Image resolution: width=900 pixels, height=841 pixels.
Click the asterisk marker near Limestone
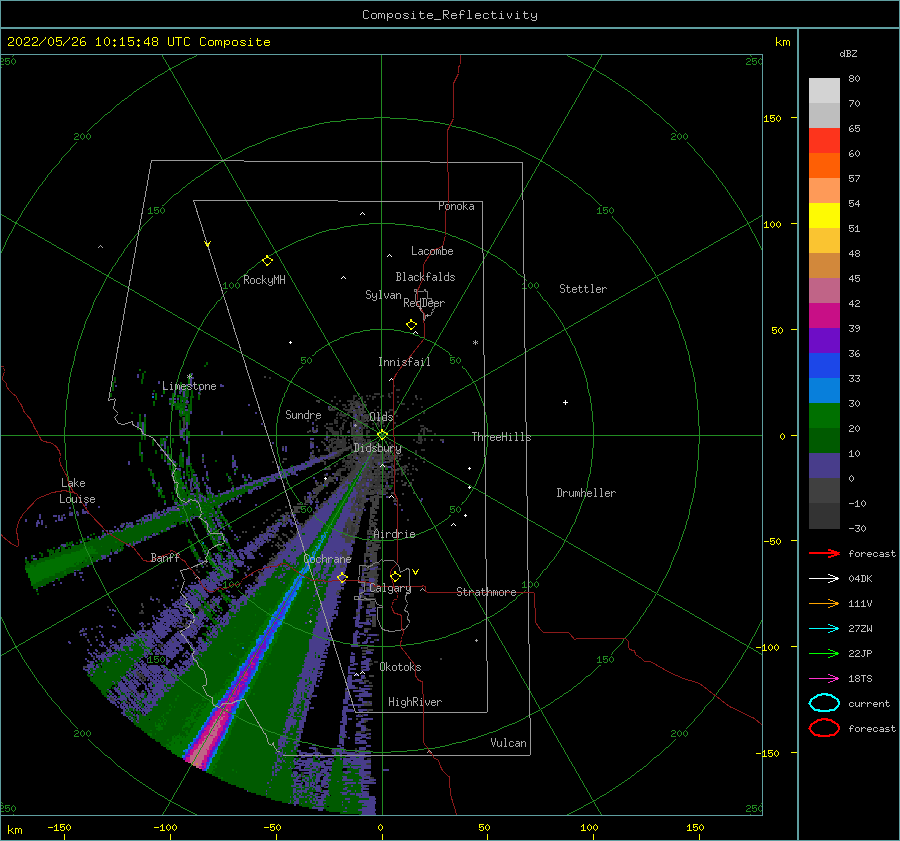(190, 377)
